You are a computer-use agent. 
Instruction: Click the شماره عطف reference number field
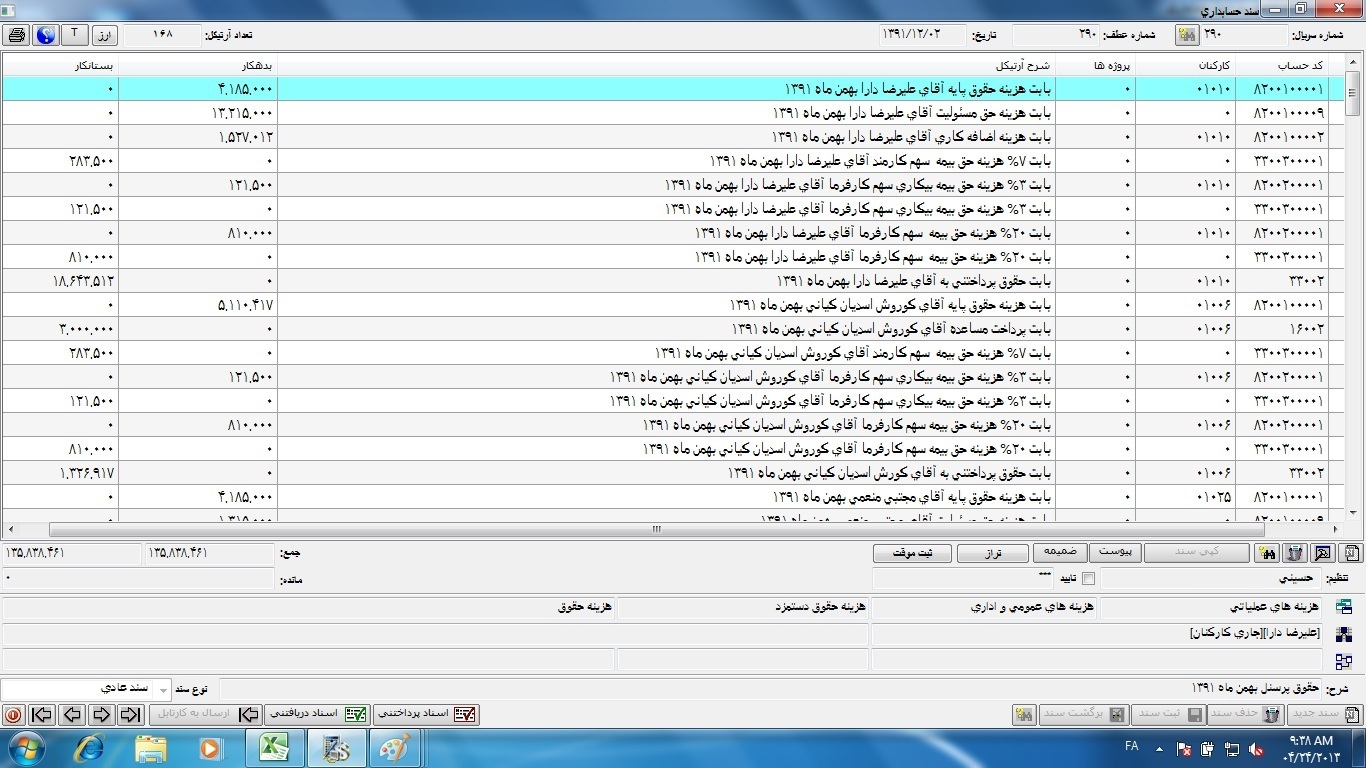click(x=1058, y=34)
